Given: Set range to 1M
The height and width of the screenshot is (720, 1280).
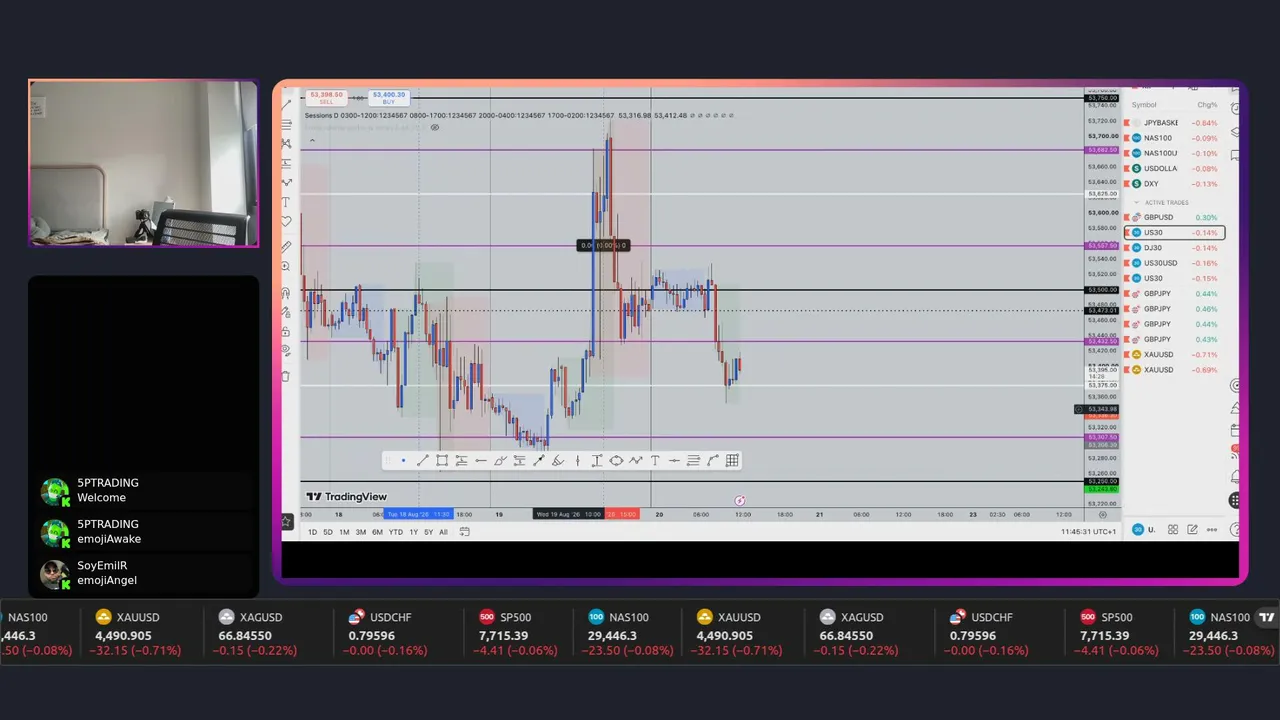Looking at the screenshot, I should point(344,532).
